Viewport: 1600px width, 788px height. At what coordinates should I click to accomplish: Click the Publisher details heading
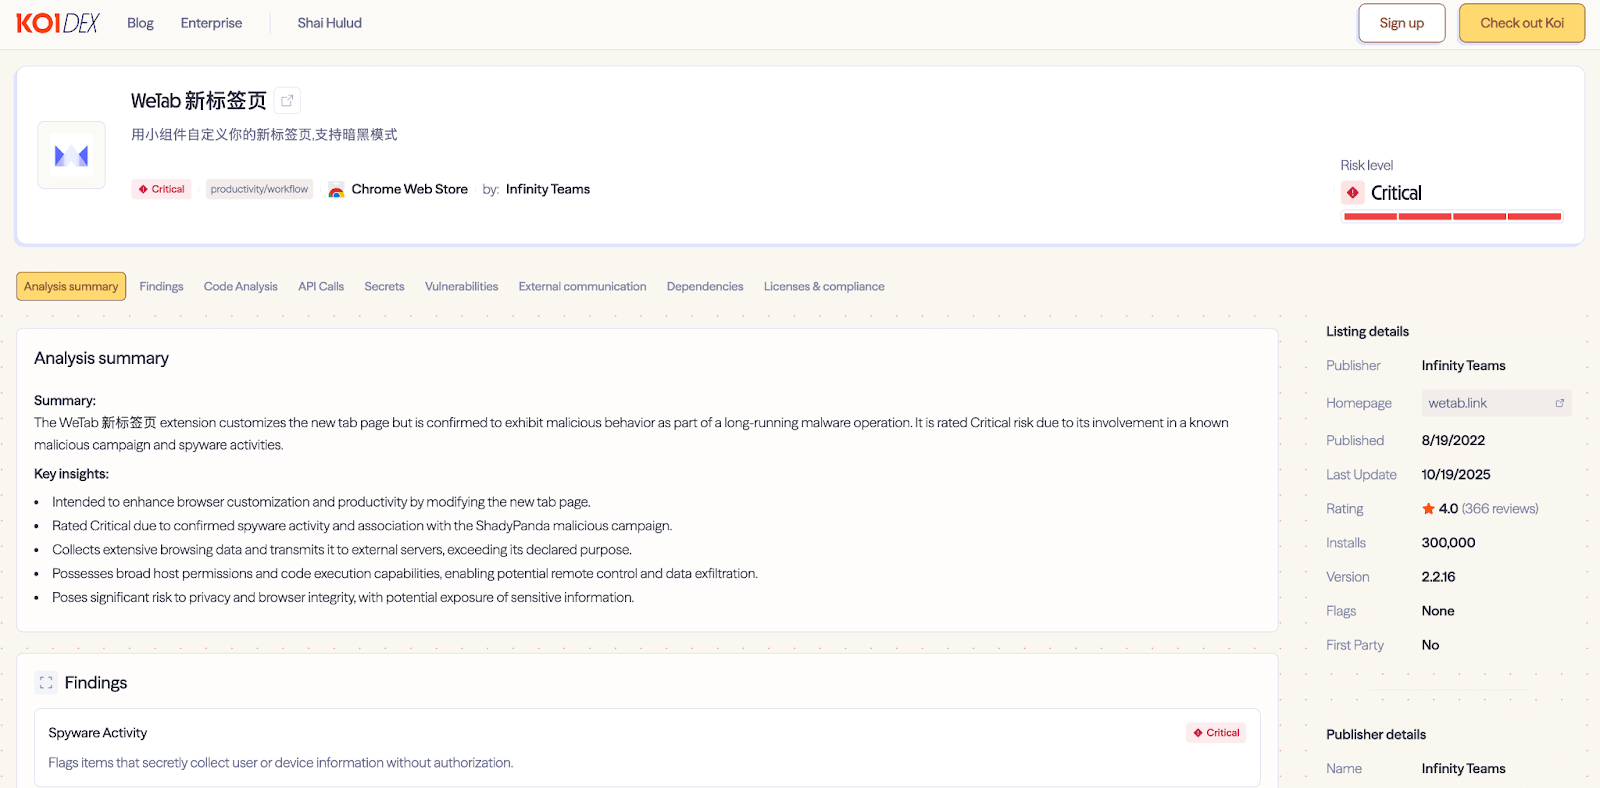(x=1376, y=735)
